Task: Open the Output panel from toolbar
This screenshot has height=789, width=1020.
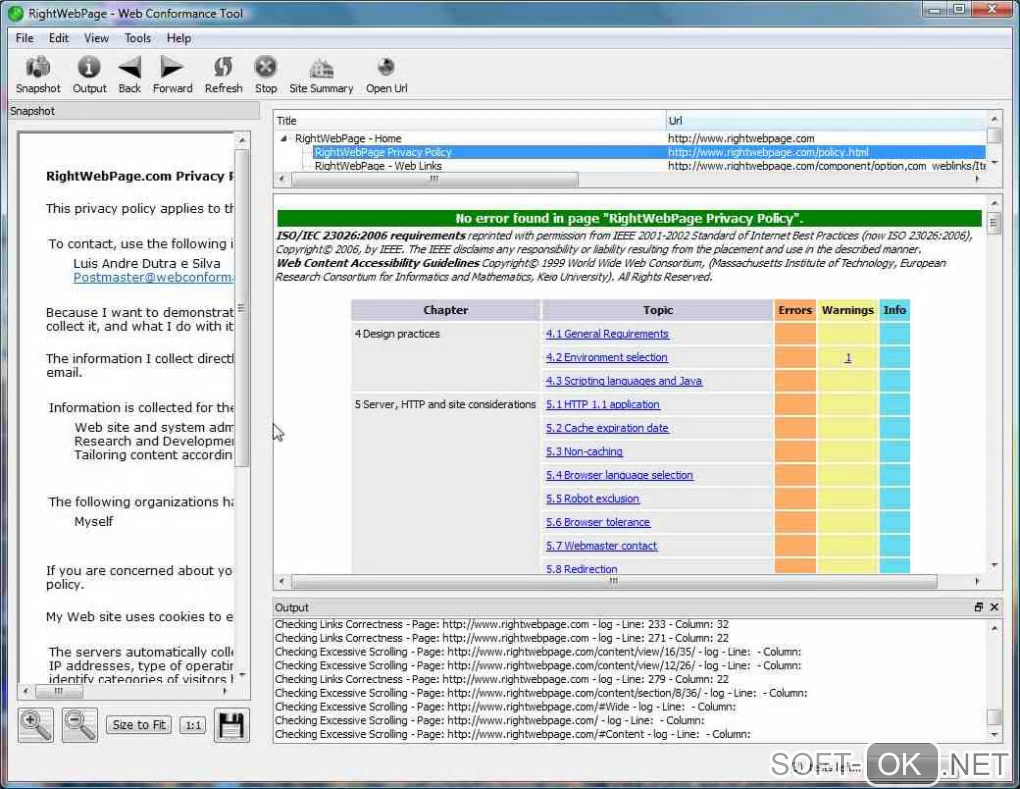Action: click(x=89, y=68)
